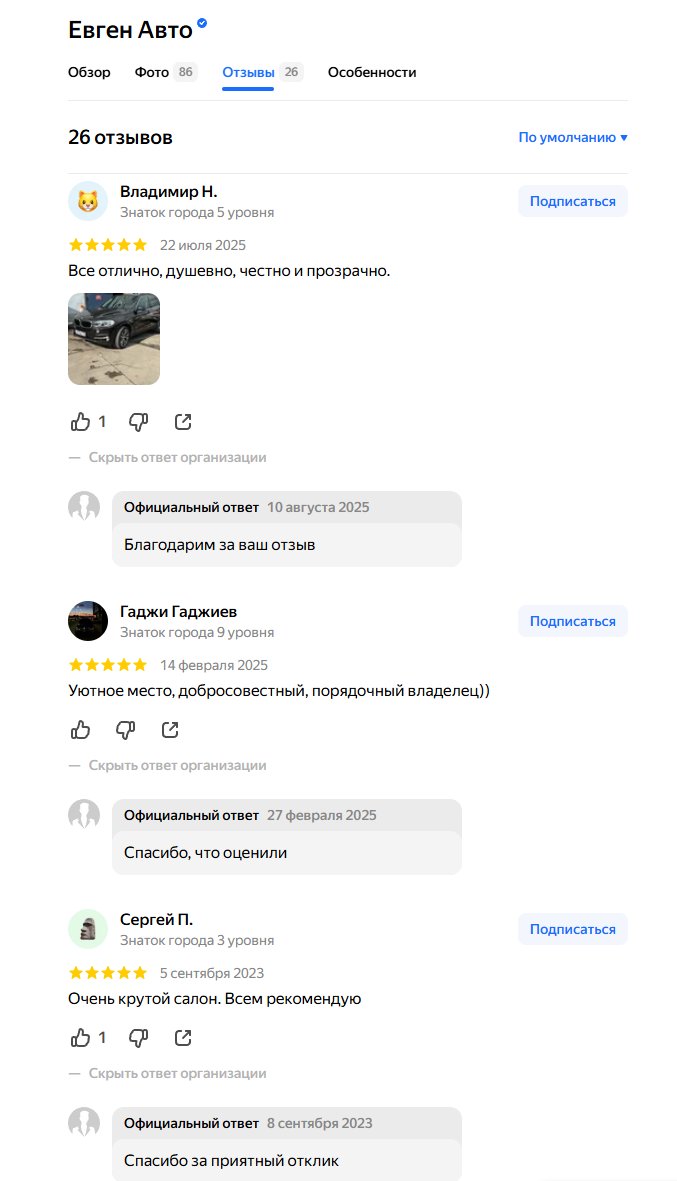Dislike Гаджи Гаджиев's review with thumbs down

pyautogui.click(x=125, y=730)
